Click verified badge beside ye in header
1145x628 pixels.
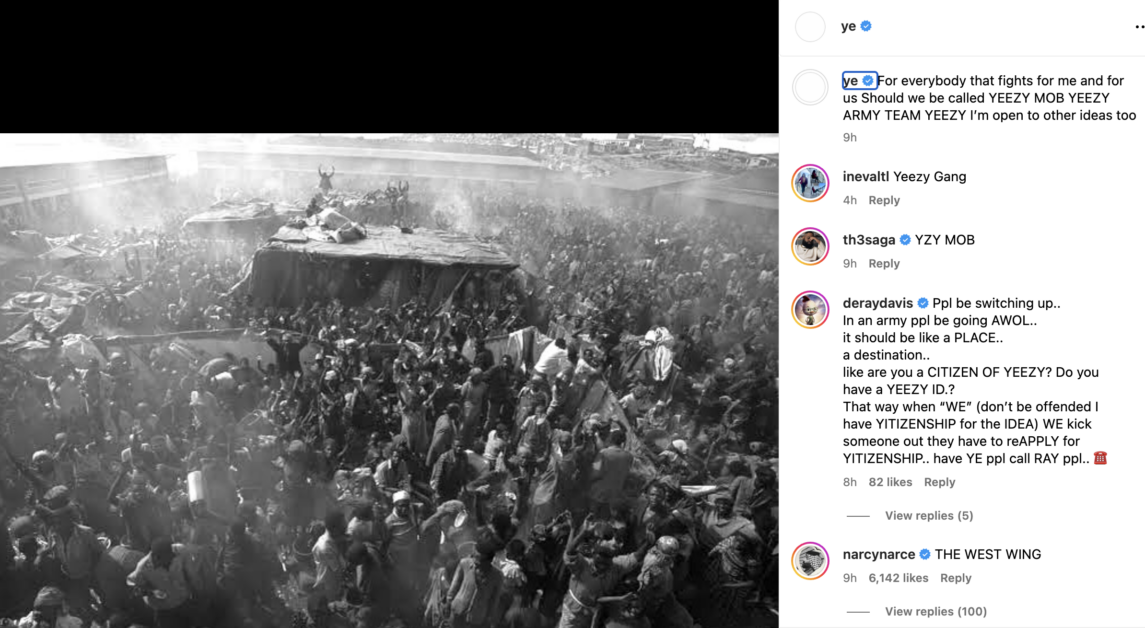[866, 26]
